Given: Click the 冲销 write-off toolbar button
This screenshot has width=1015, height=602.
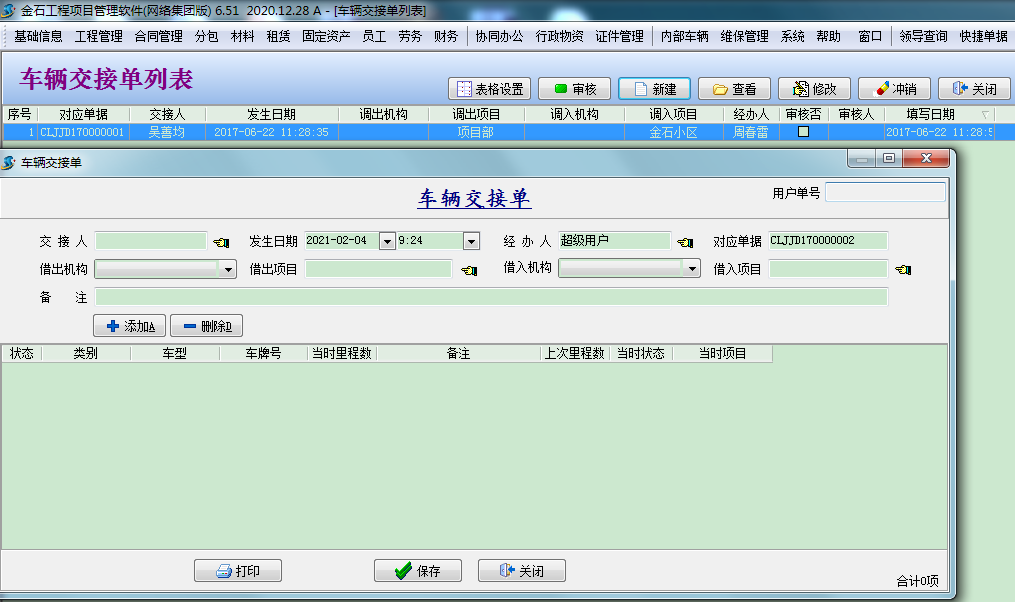Looking at the screenshot, I should tap(895, 89).
